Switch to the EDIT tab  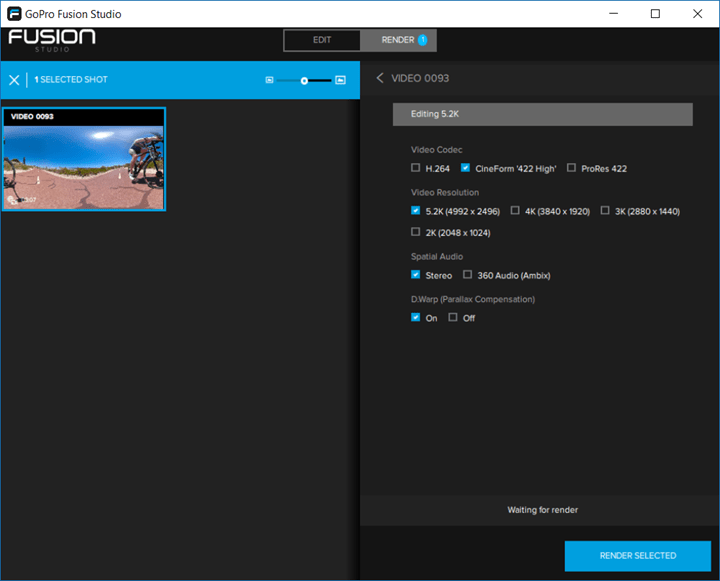pyautogui.click(x=322, y=40)
